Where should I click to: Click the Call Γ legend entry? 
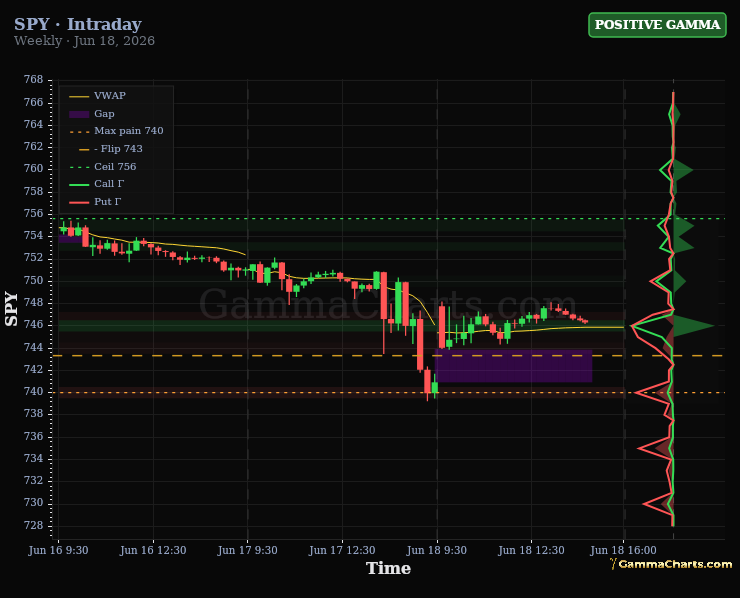click(97, 184)
